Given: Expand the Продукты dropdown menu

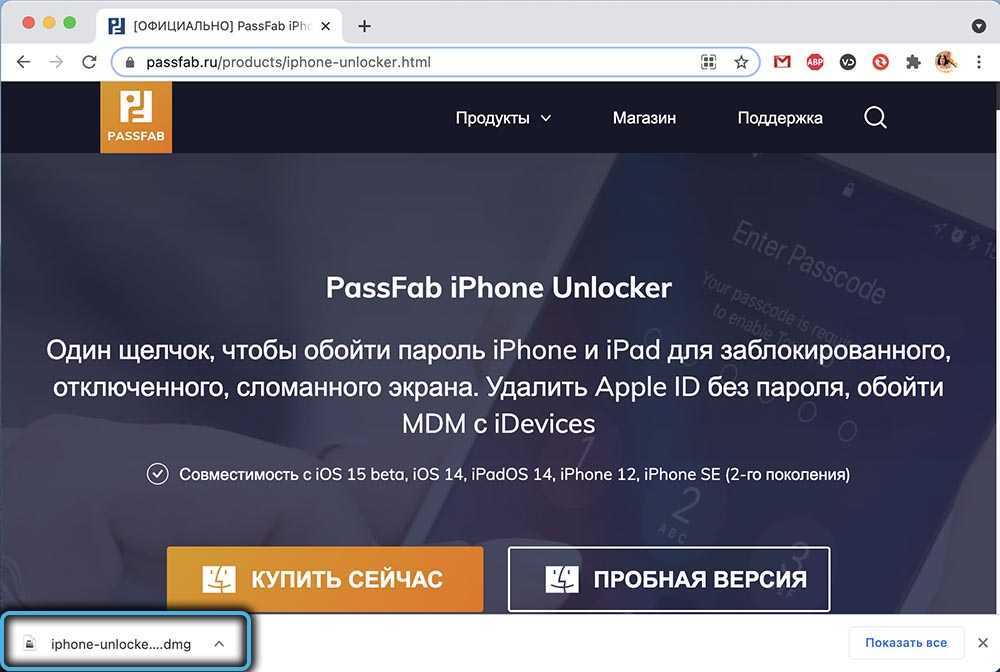Looking at the screenshot, I should 503,118.
